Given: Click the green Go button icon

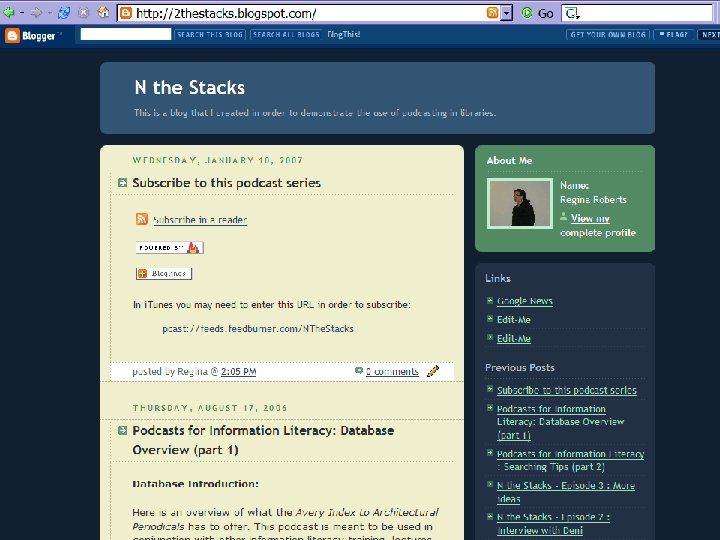Looking at the screenshot, I should pos(527,13).
